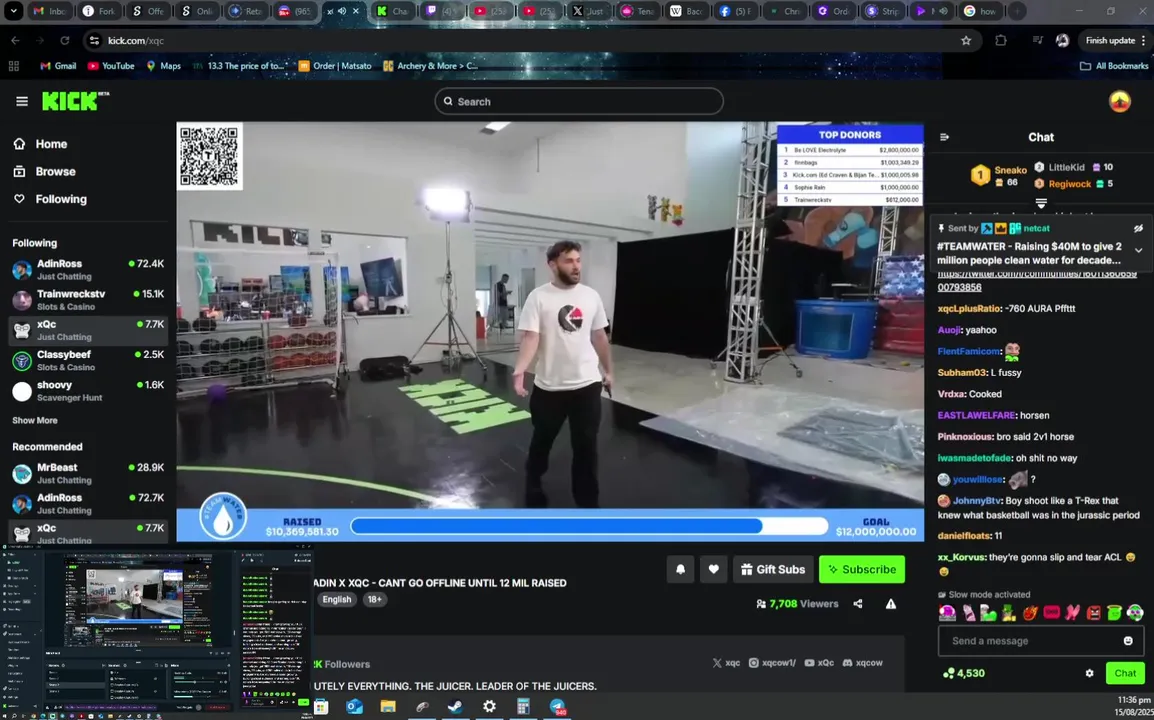Click the channel points 4,530 icon
Viewport: 1154px width, 720px height.
tap(948, 673)
